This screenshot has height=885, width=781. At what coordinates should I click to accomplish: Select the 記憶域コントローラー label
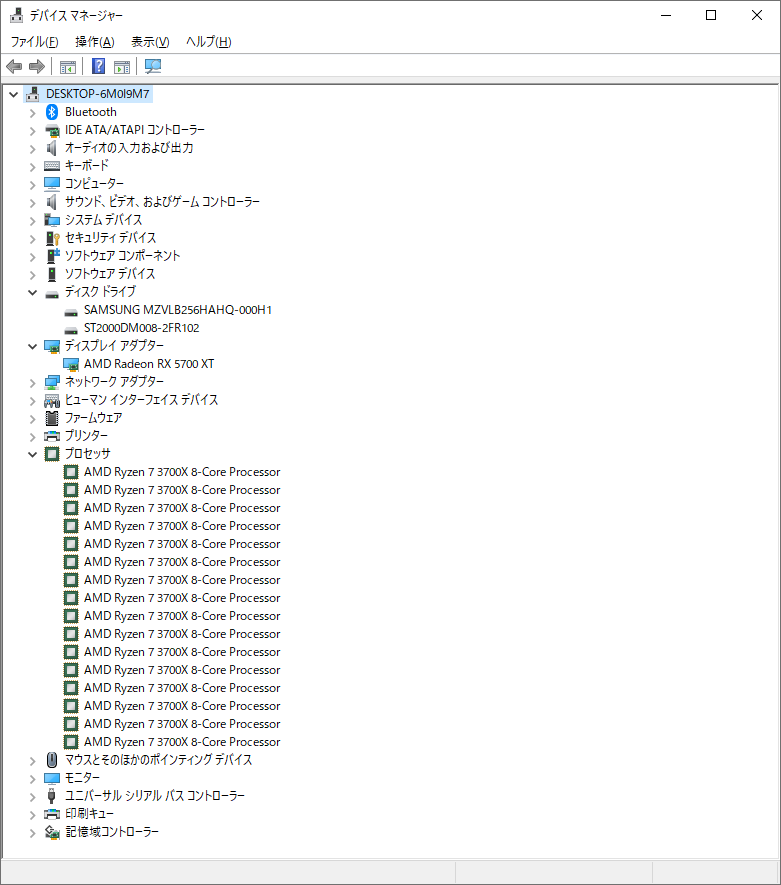point(112,832)
